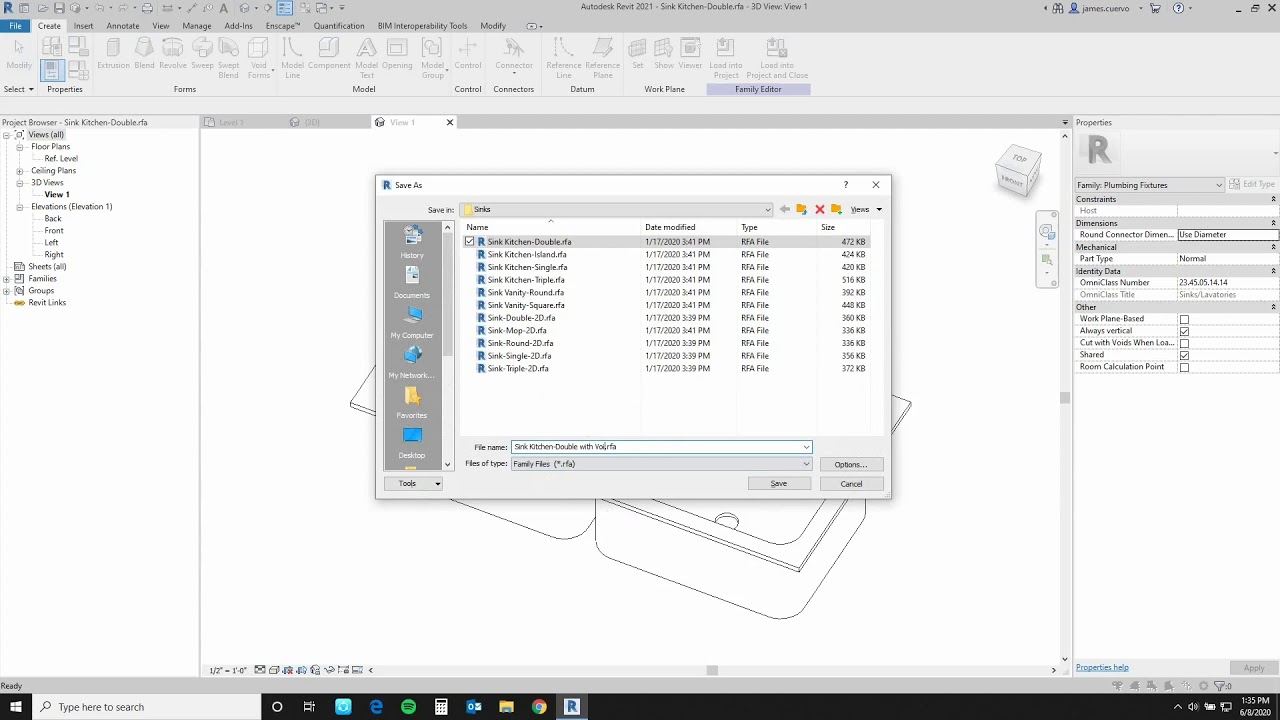Click the Save As sidebar scrollbar
Screen dimensions: 1280x720
(x=447, y=346)
